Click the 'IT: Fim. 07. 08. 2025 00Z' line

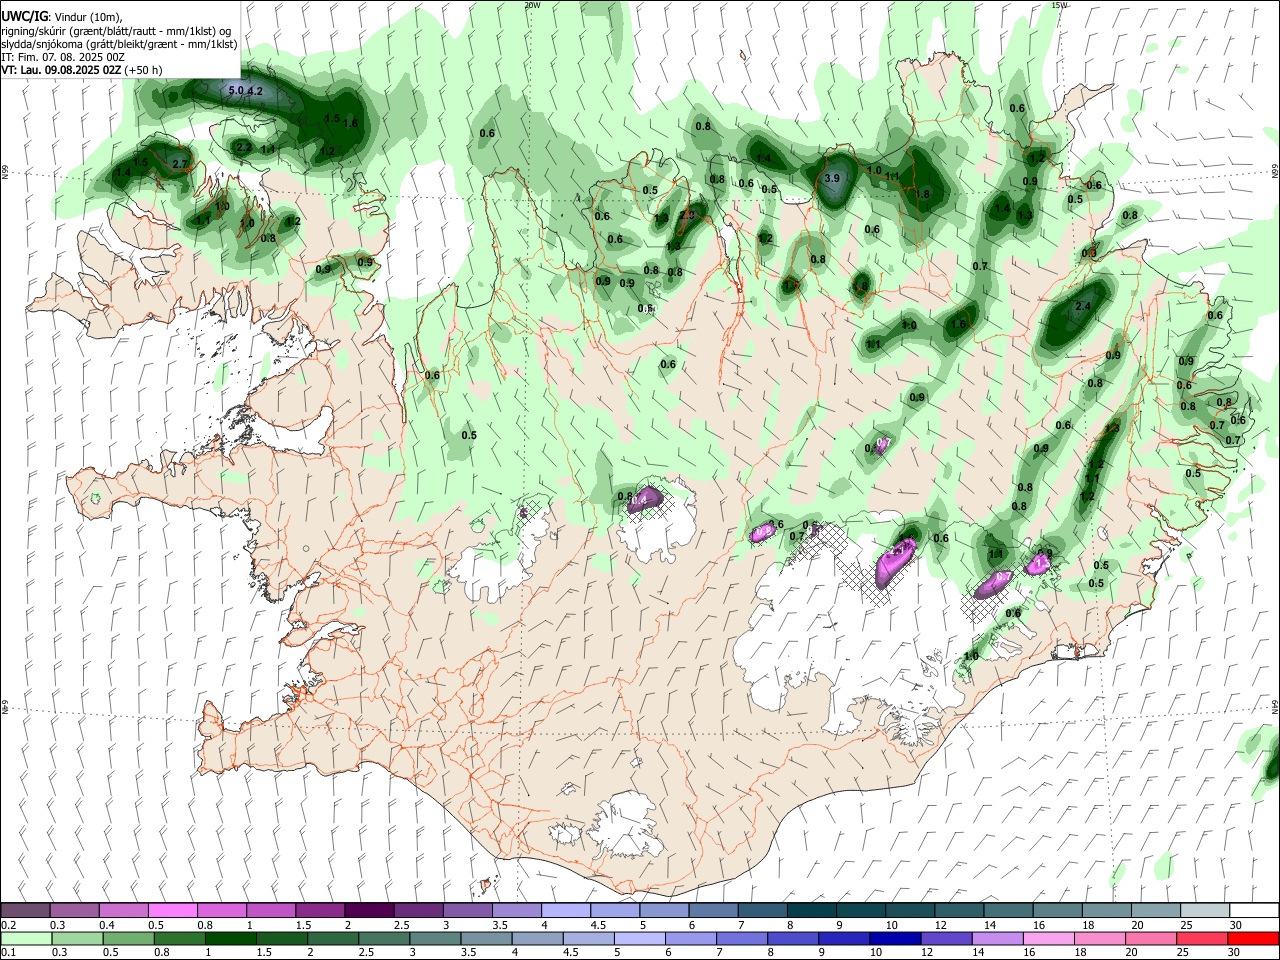pos(63,57)
